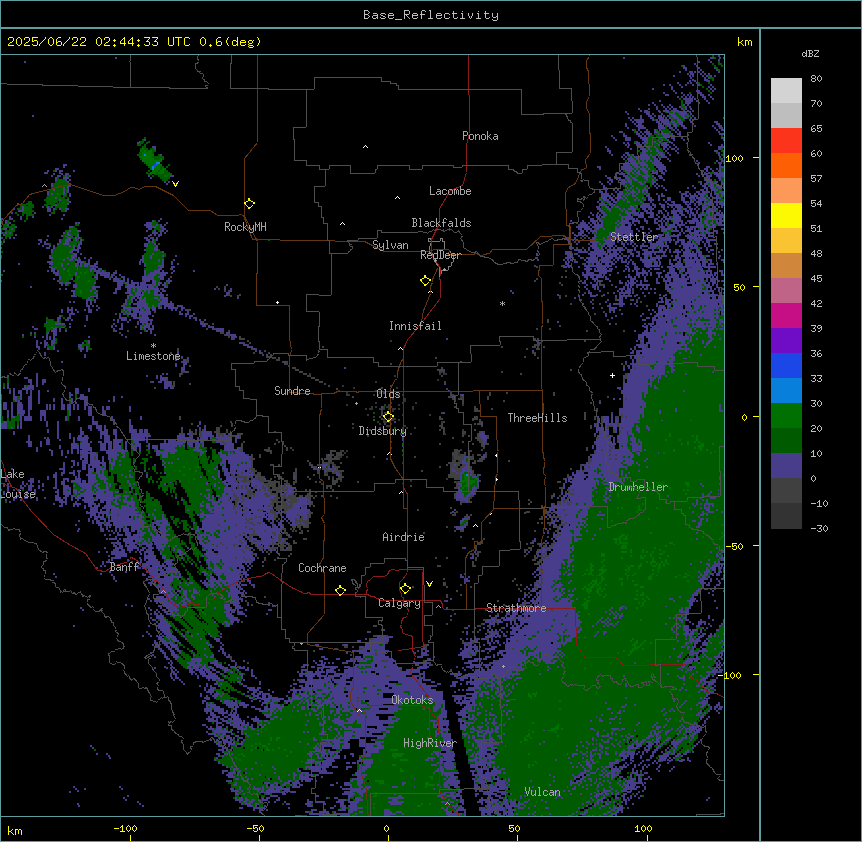Image resolution: width=862 pixels, height=842 pixels.
Task: Click the yellow diamond marker below RedDeer
Action: (x=426, y=281)
